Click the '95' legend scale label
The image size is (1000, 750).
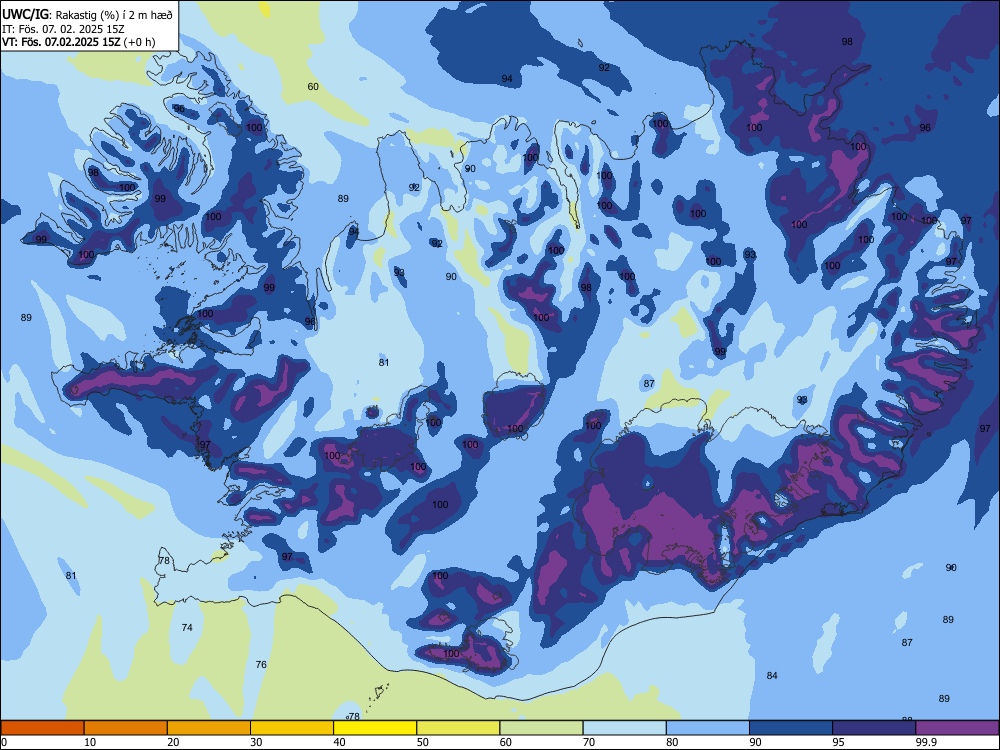(838, 742)
